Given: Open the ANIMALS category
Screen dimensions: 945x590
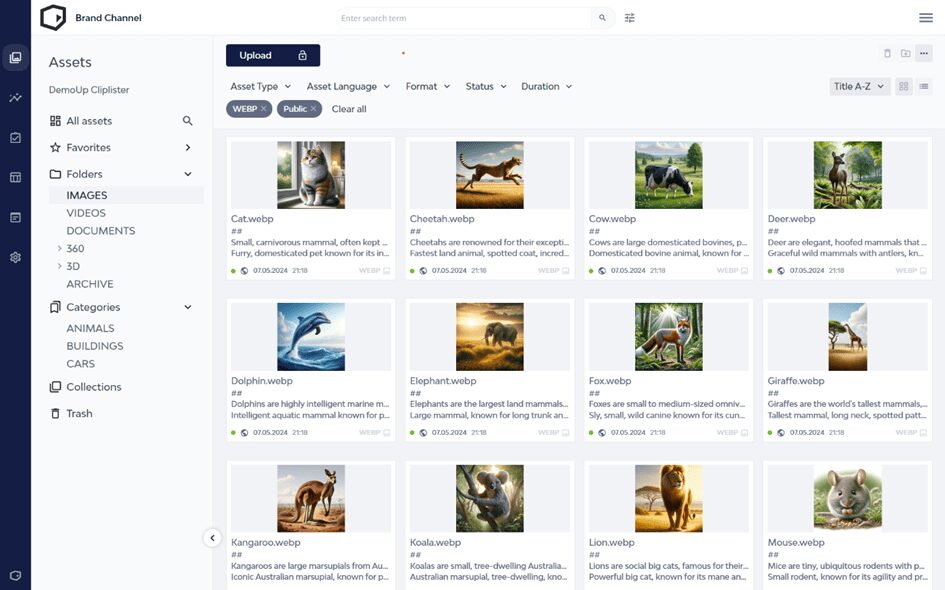Looking at the screenshot, I should point(90,328).
